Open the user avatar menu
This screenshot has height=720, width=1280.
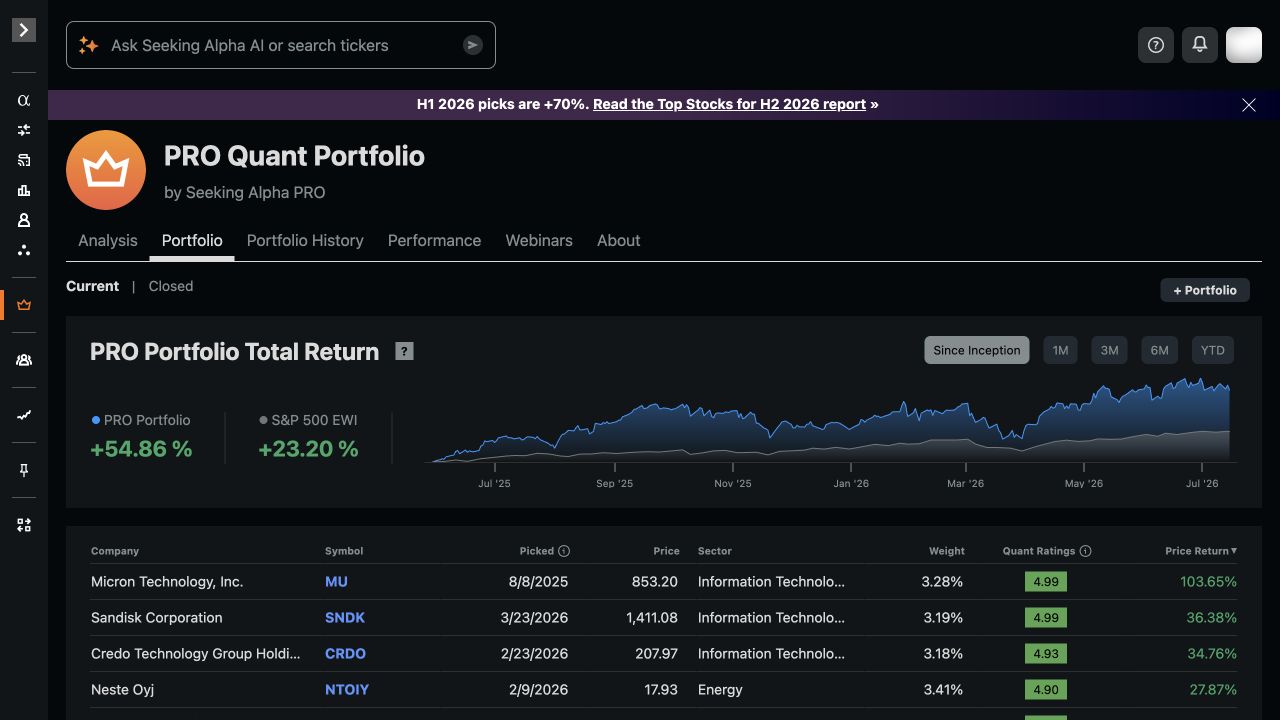pos(1244,45)
